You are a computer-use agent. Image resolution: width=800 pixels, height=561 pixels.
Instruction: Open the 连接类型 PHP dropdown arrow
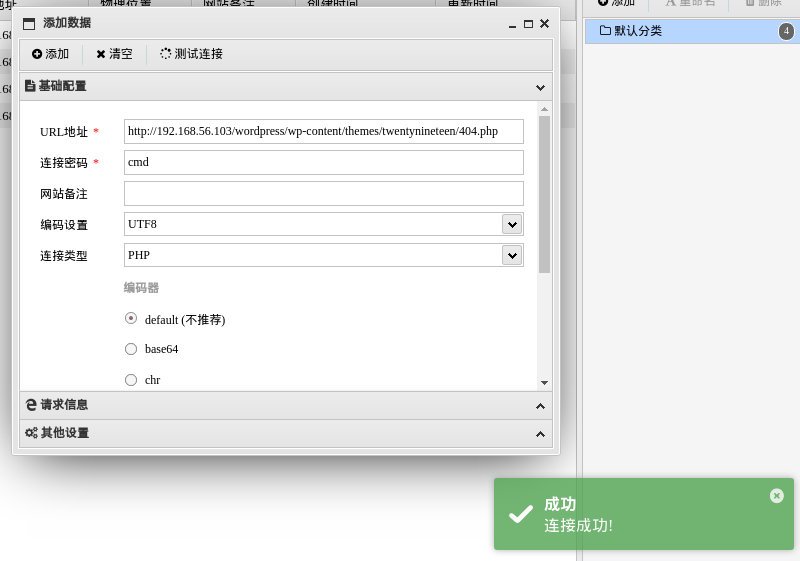pyautogui.click(x=512, y=256)
